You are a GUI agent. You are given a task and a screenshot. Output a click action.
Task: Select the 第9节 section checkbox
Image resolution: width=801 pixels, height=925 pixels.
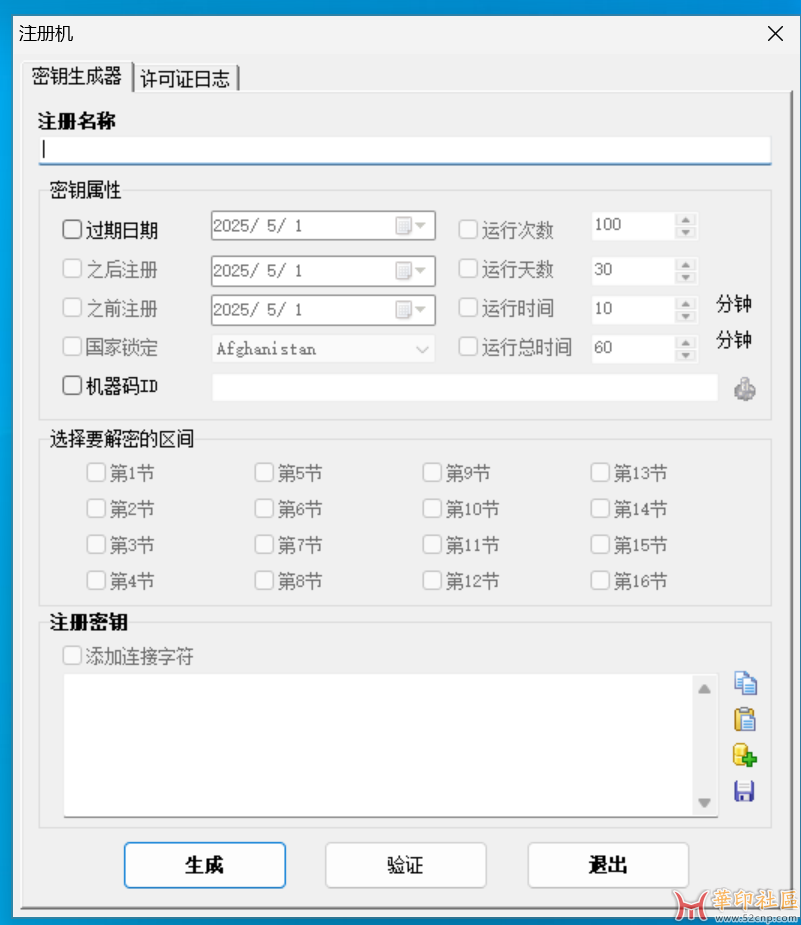(x=432, y=473)
